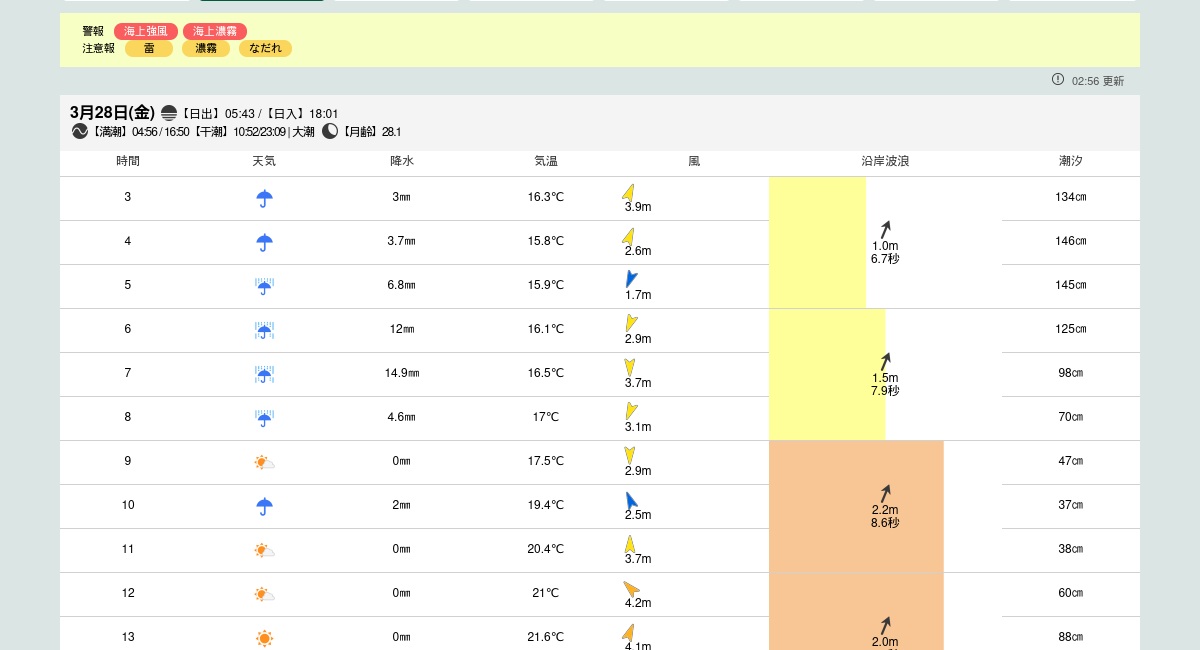Click the update time info icon
Image resolution: width=1200 pixels, height=650 pixels.
coord(1058,80)
